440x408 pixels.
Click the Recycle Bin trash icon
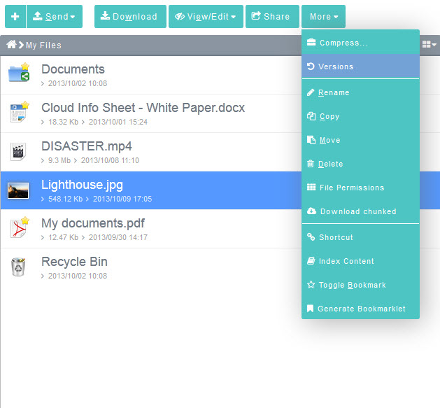pyautogui.click(x=18, y=267)
